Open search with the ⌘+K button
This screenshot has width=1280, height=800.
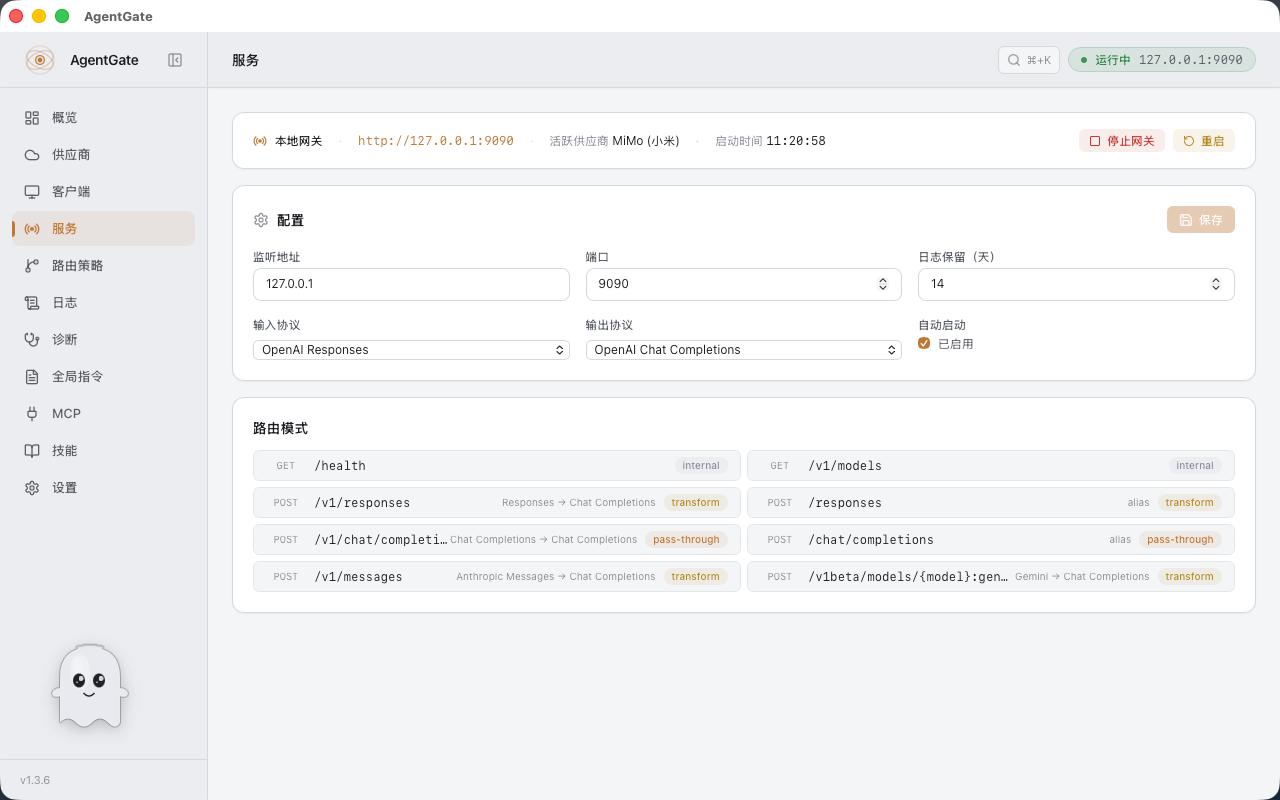1029,60
